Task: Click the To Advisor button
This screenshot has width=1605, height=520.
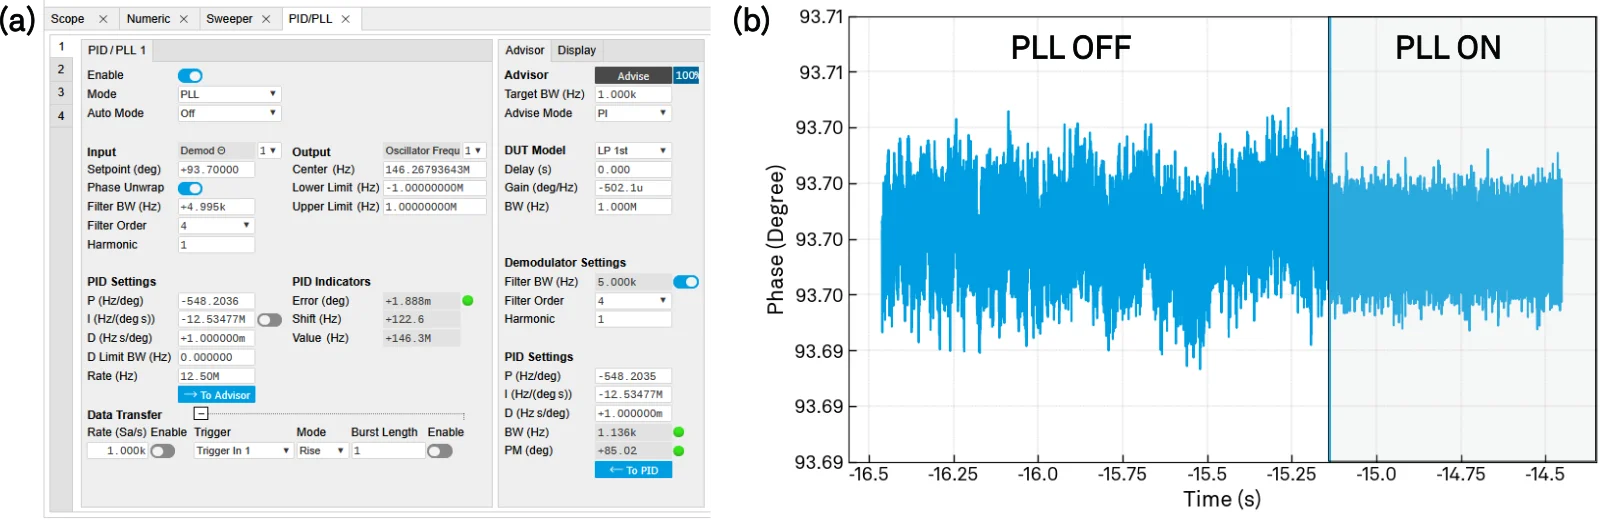Action: [x=217, y=395]
